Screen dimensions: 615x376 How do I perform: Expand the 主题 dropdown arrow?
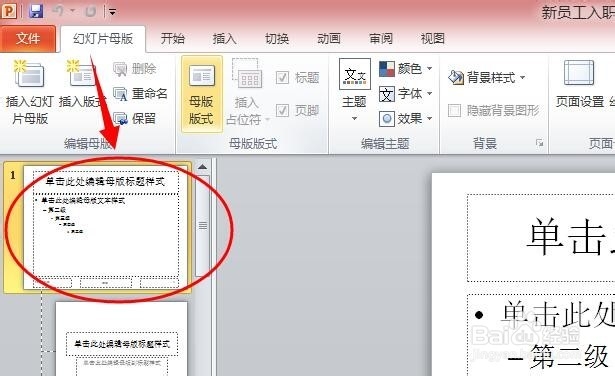click(354, 118)
